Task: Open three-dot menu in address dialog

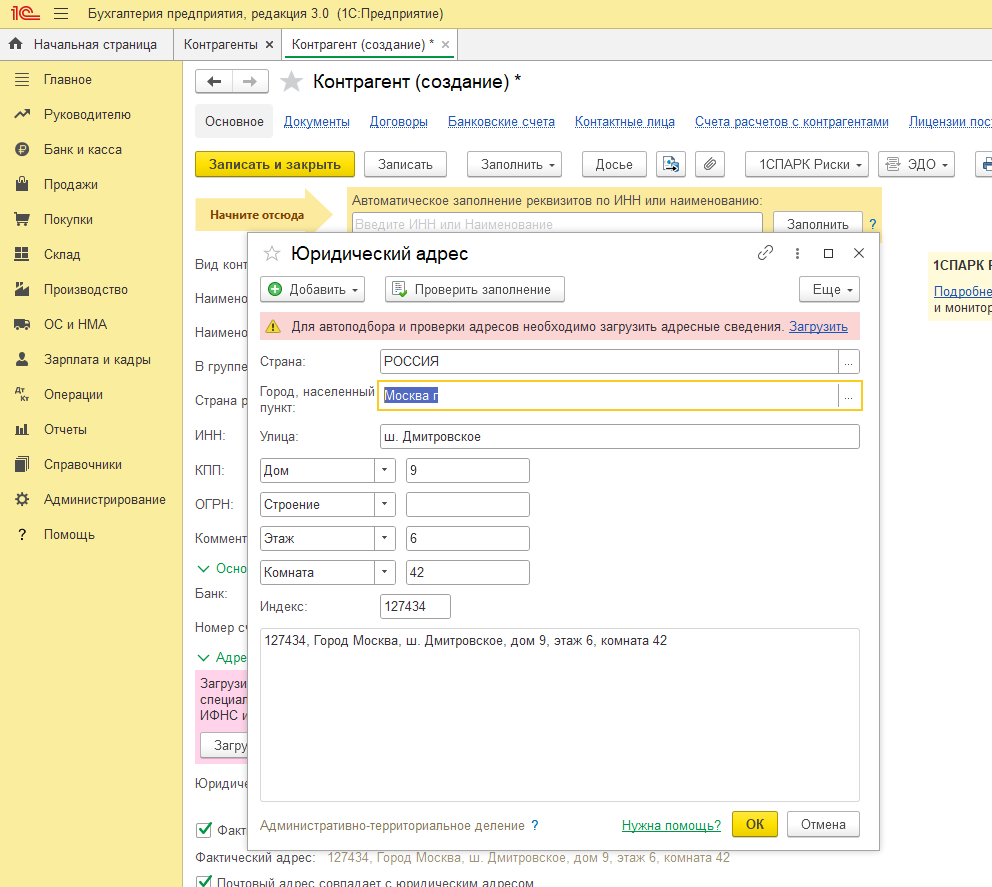Action: pyautogui.click(x=797, y=253)
